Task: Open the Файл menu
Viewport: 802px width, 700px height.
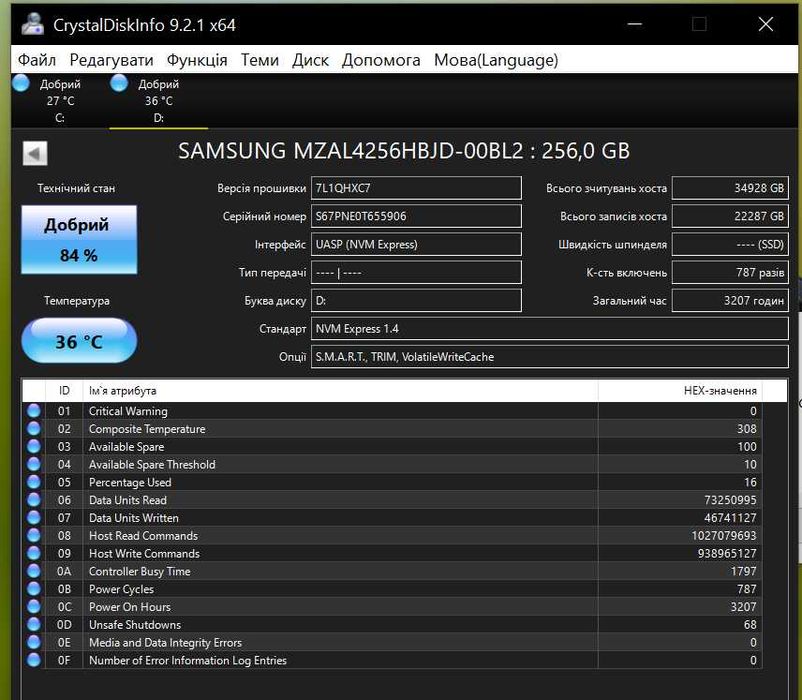Action: pos(37,60)
